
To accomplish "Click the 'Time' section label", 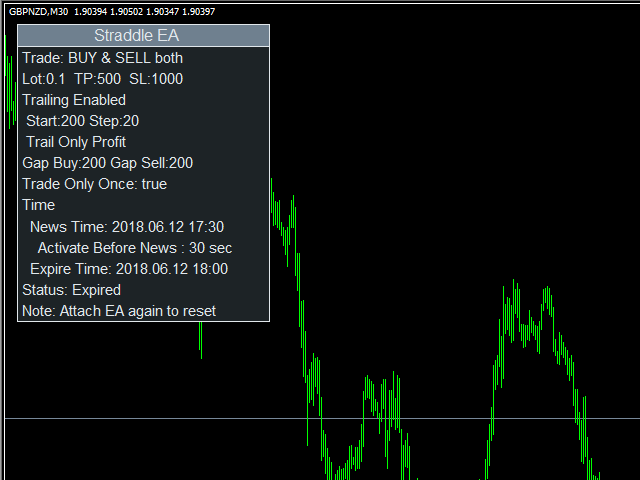I will point(38,205).
